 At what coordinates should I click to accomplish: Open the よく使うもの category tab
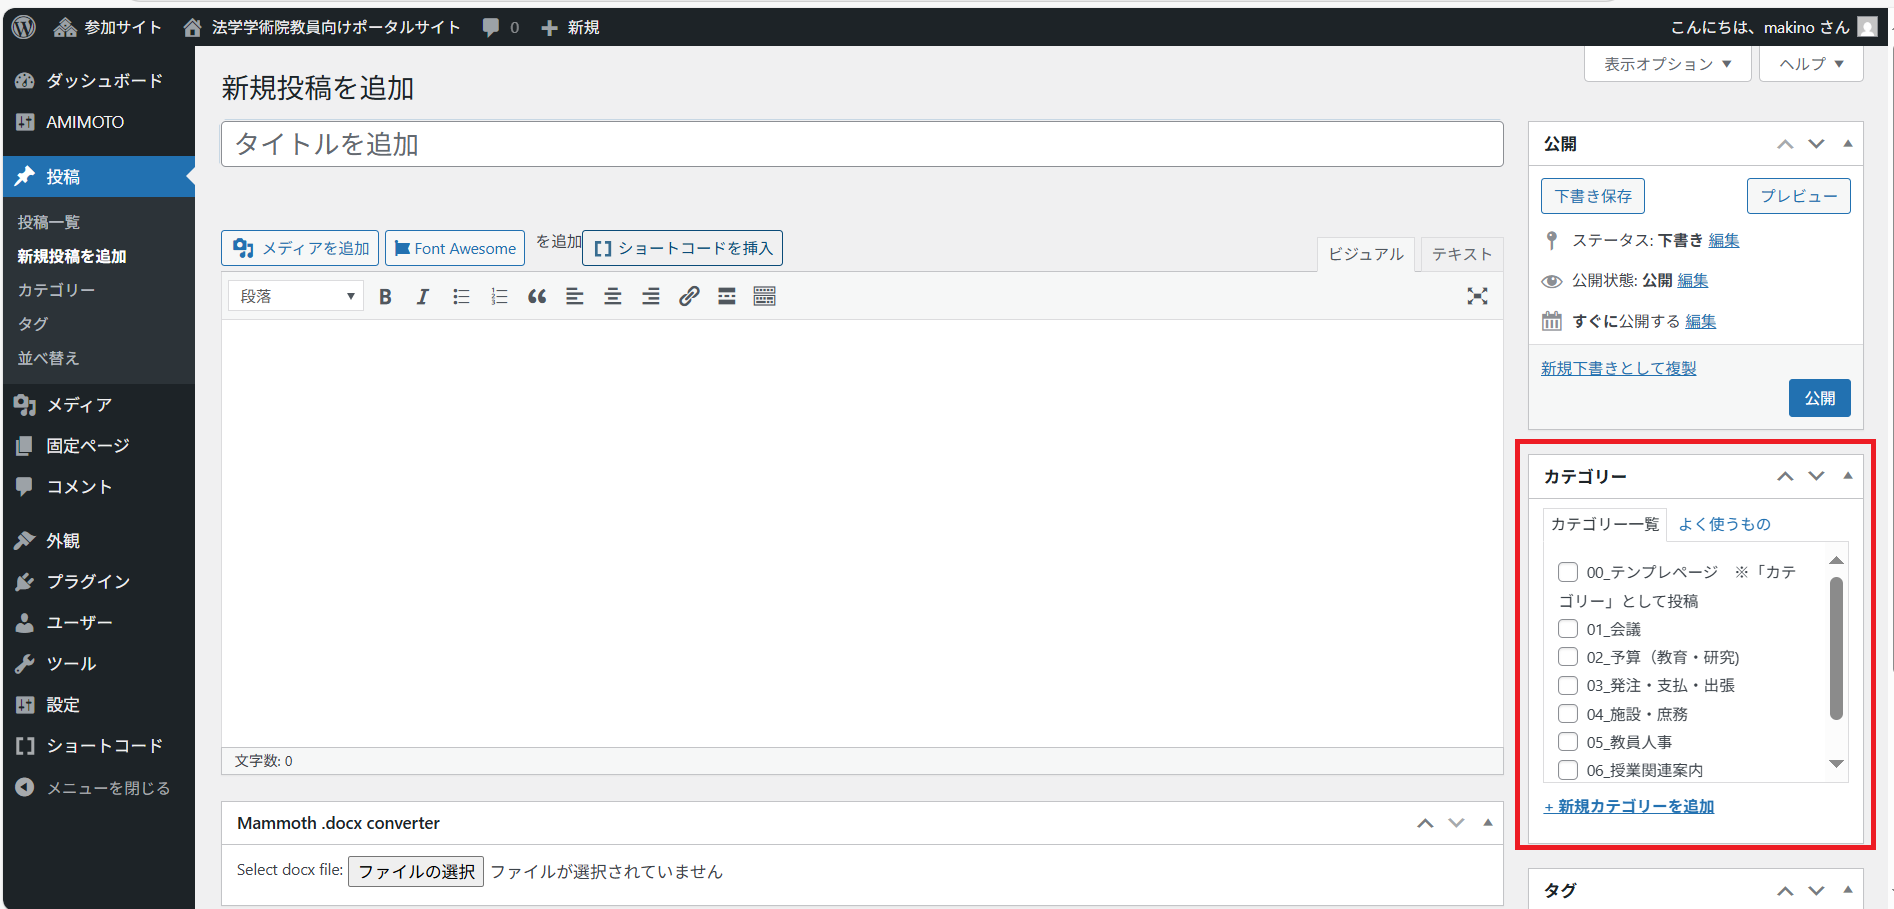pos(1724,524)
